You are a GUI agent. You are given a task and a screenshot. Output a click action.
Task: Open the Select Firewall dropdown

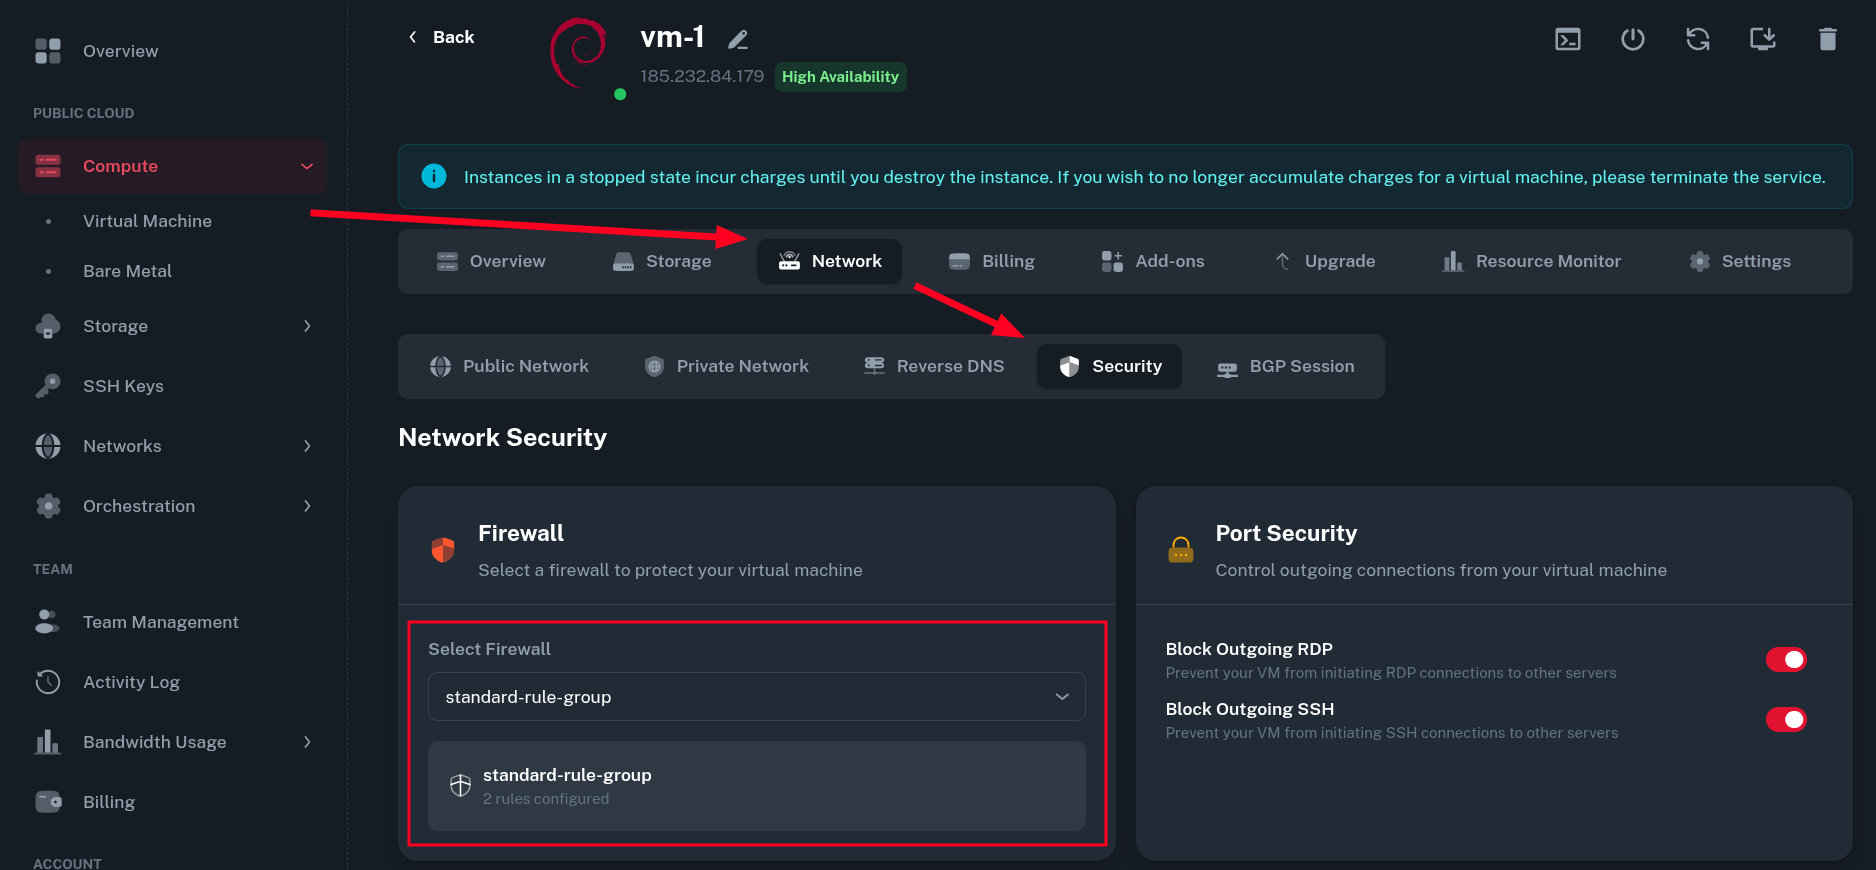tap(756, 697)
